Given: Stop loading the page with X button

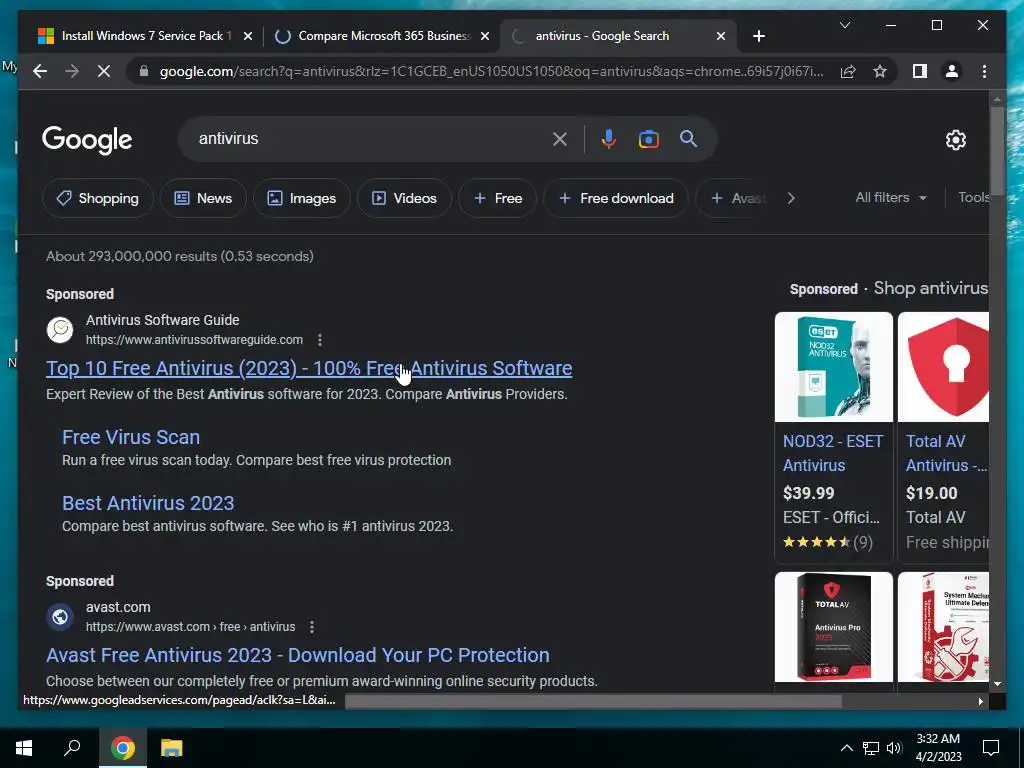Looking at the screenshot, I should (x=104, y=71).
